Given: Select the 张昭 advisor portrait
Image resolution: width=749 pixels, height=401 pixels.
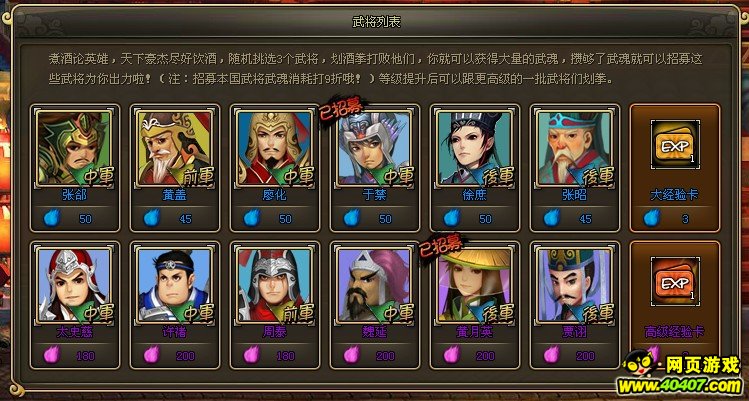Looking at the screenshot, I should (575, 148).
